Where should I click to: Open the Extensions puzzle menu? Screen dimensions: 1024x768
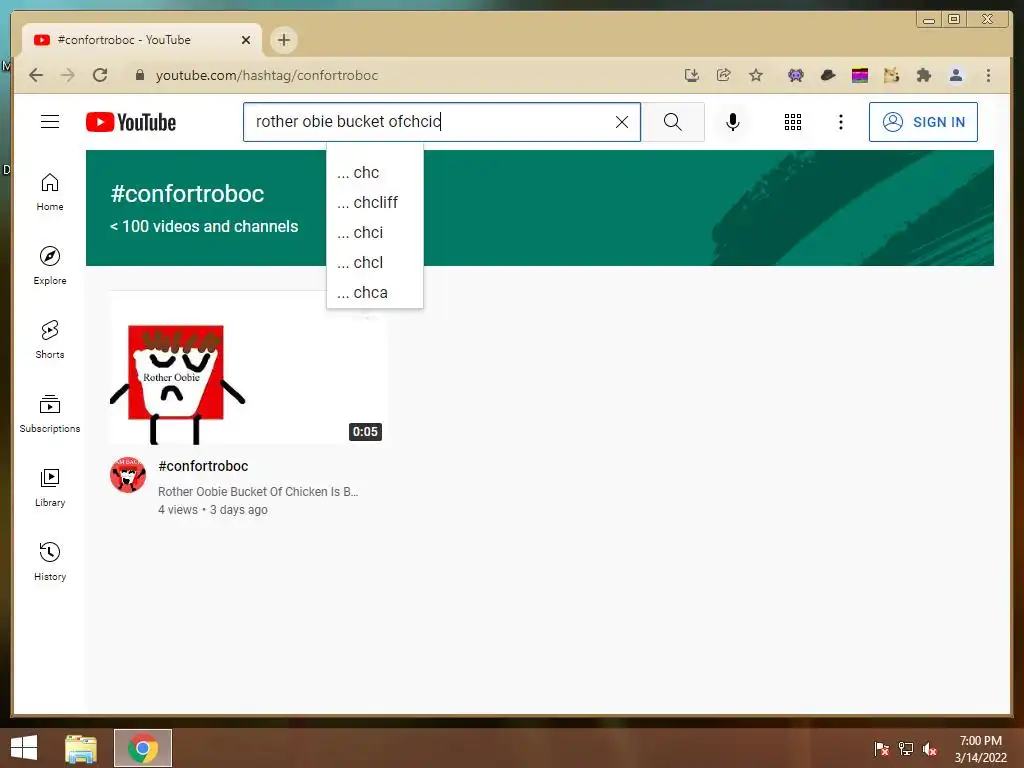point(923,75)
